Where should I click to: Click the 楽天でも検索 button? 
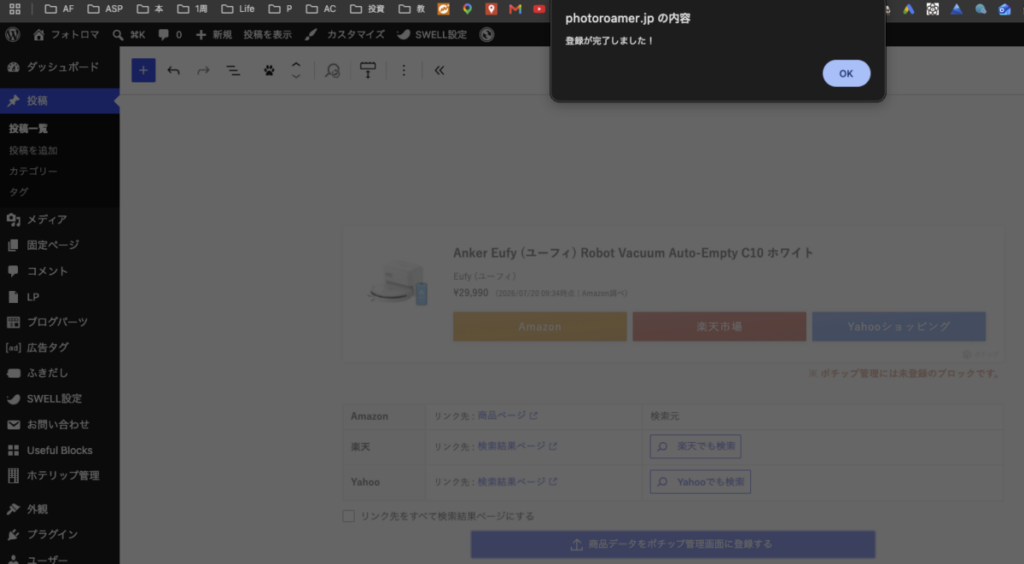(696, 446)
